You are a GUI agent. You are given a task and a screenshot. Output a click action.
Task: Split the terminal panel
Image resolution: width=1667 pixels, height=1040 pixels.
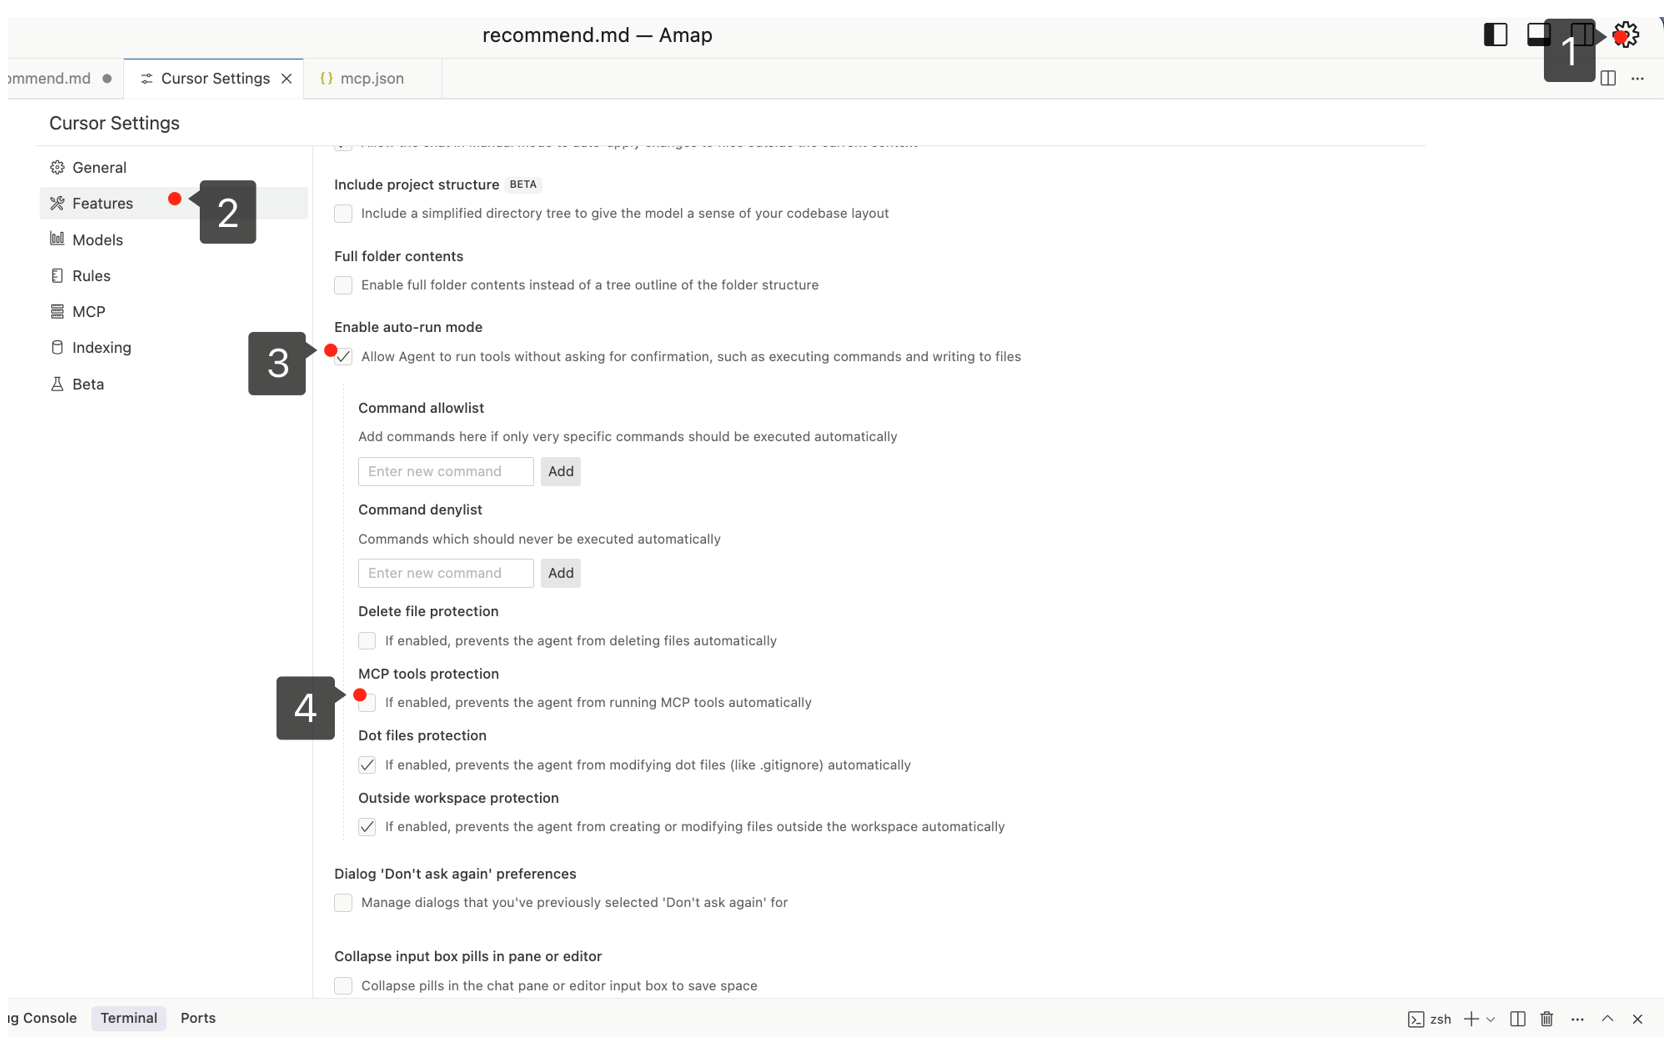pos(1518,1019)
